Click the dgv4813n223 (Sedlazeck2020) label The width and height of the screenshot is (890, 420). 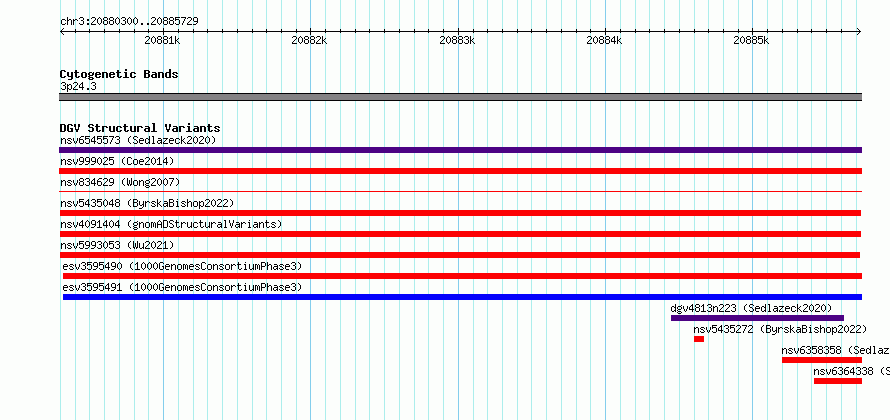(x=751, y=308)
